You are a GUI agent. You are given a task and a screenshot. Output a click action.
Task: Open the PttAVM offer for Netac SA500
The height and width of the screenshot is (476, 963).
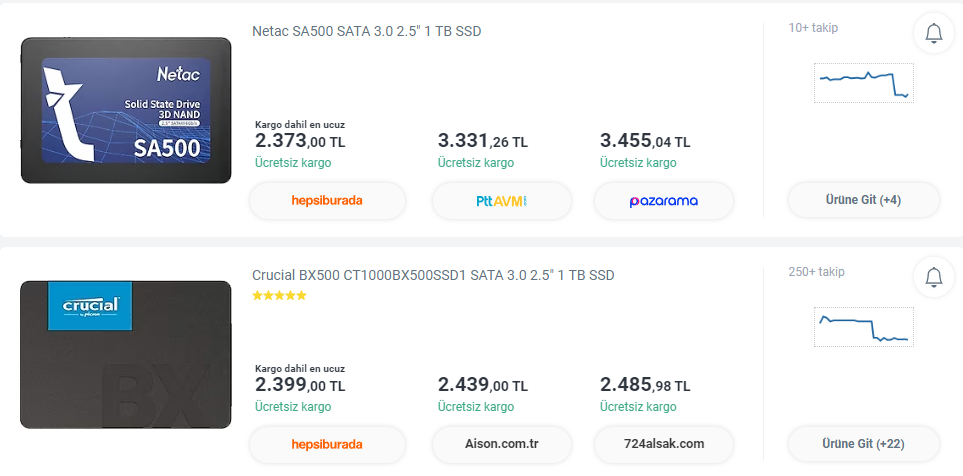pos(502,201)
